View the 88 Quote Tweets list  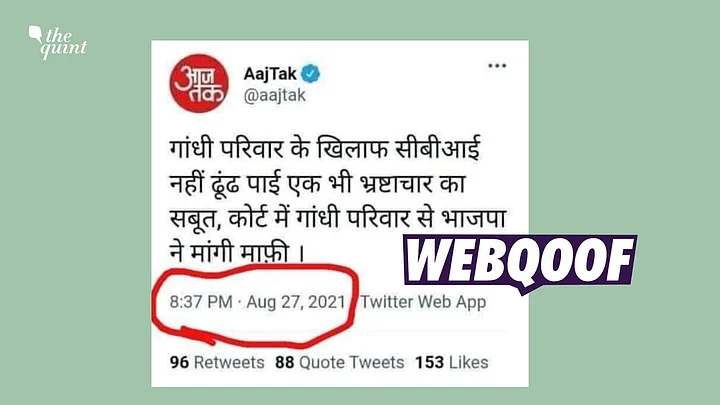339,362
